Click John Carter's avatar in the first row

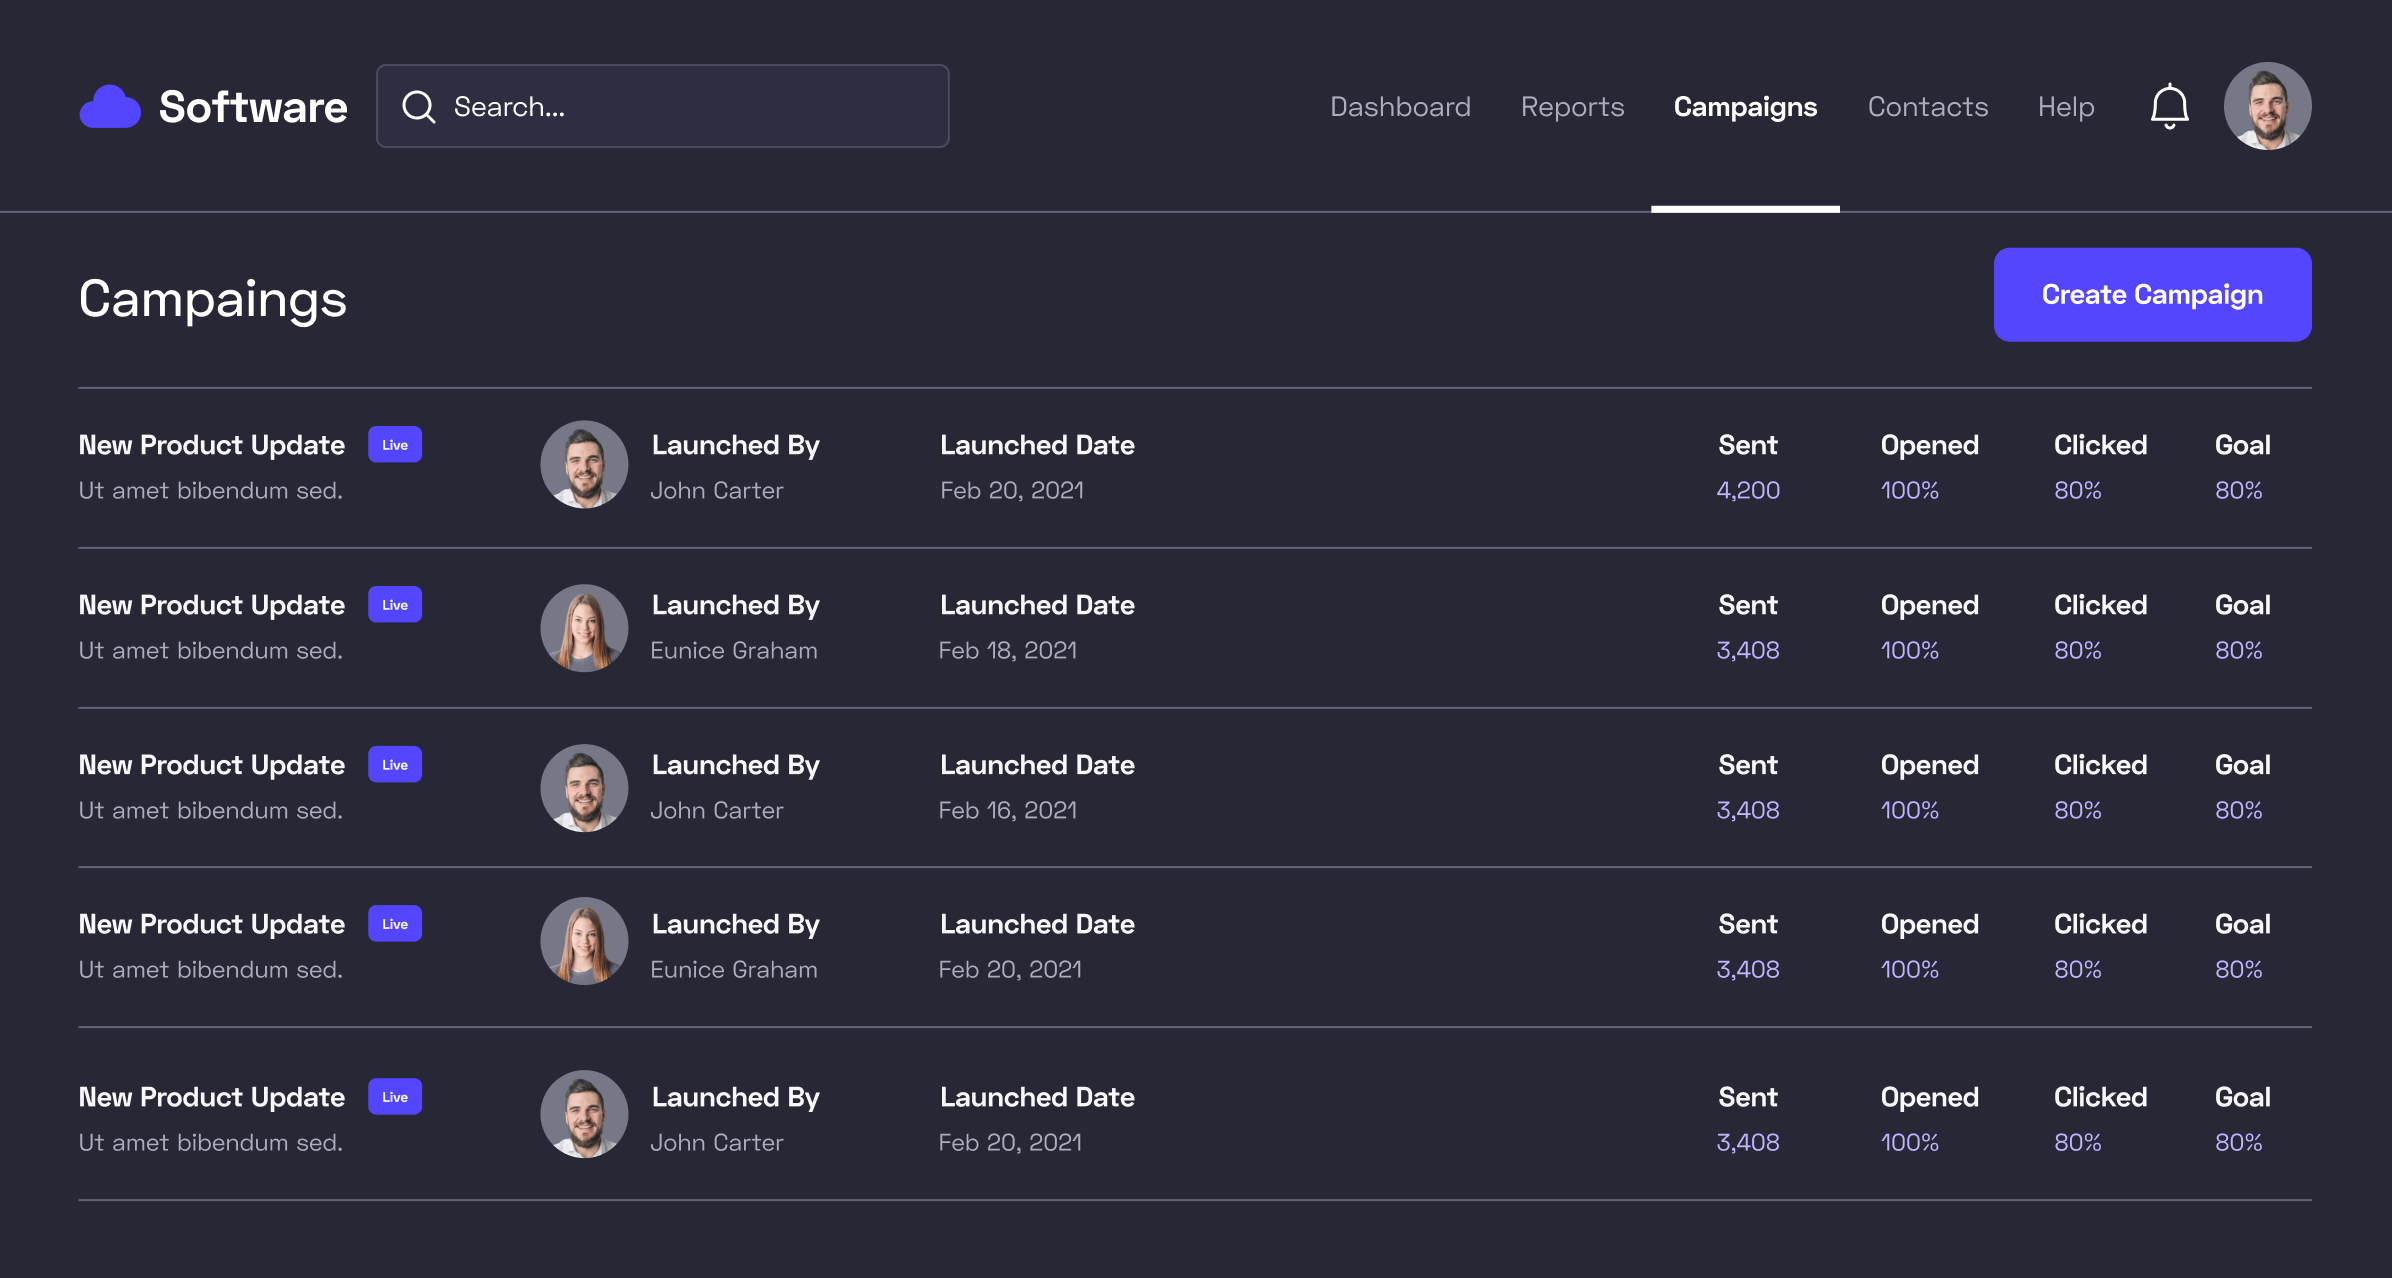[x=584, y=464]
